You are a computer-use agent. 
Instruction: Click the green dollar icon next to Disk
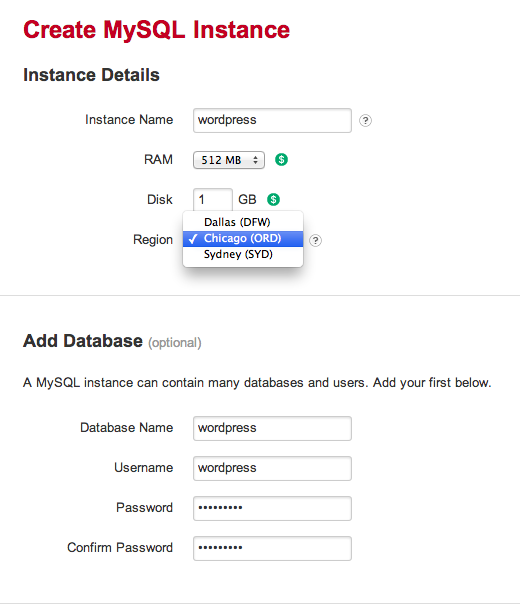[x=273, y=199]
